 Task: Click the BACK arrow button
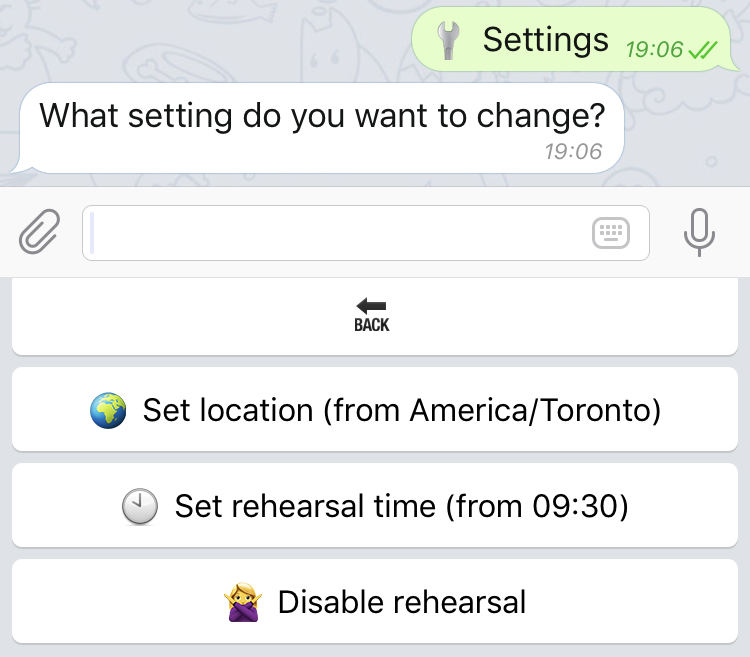pos(375,316)
